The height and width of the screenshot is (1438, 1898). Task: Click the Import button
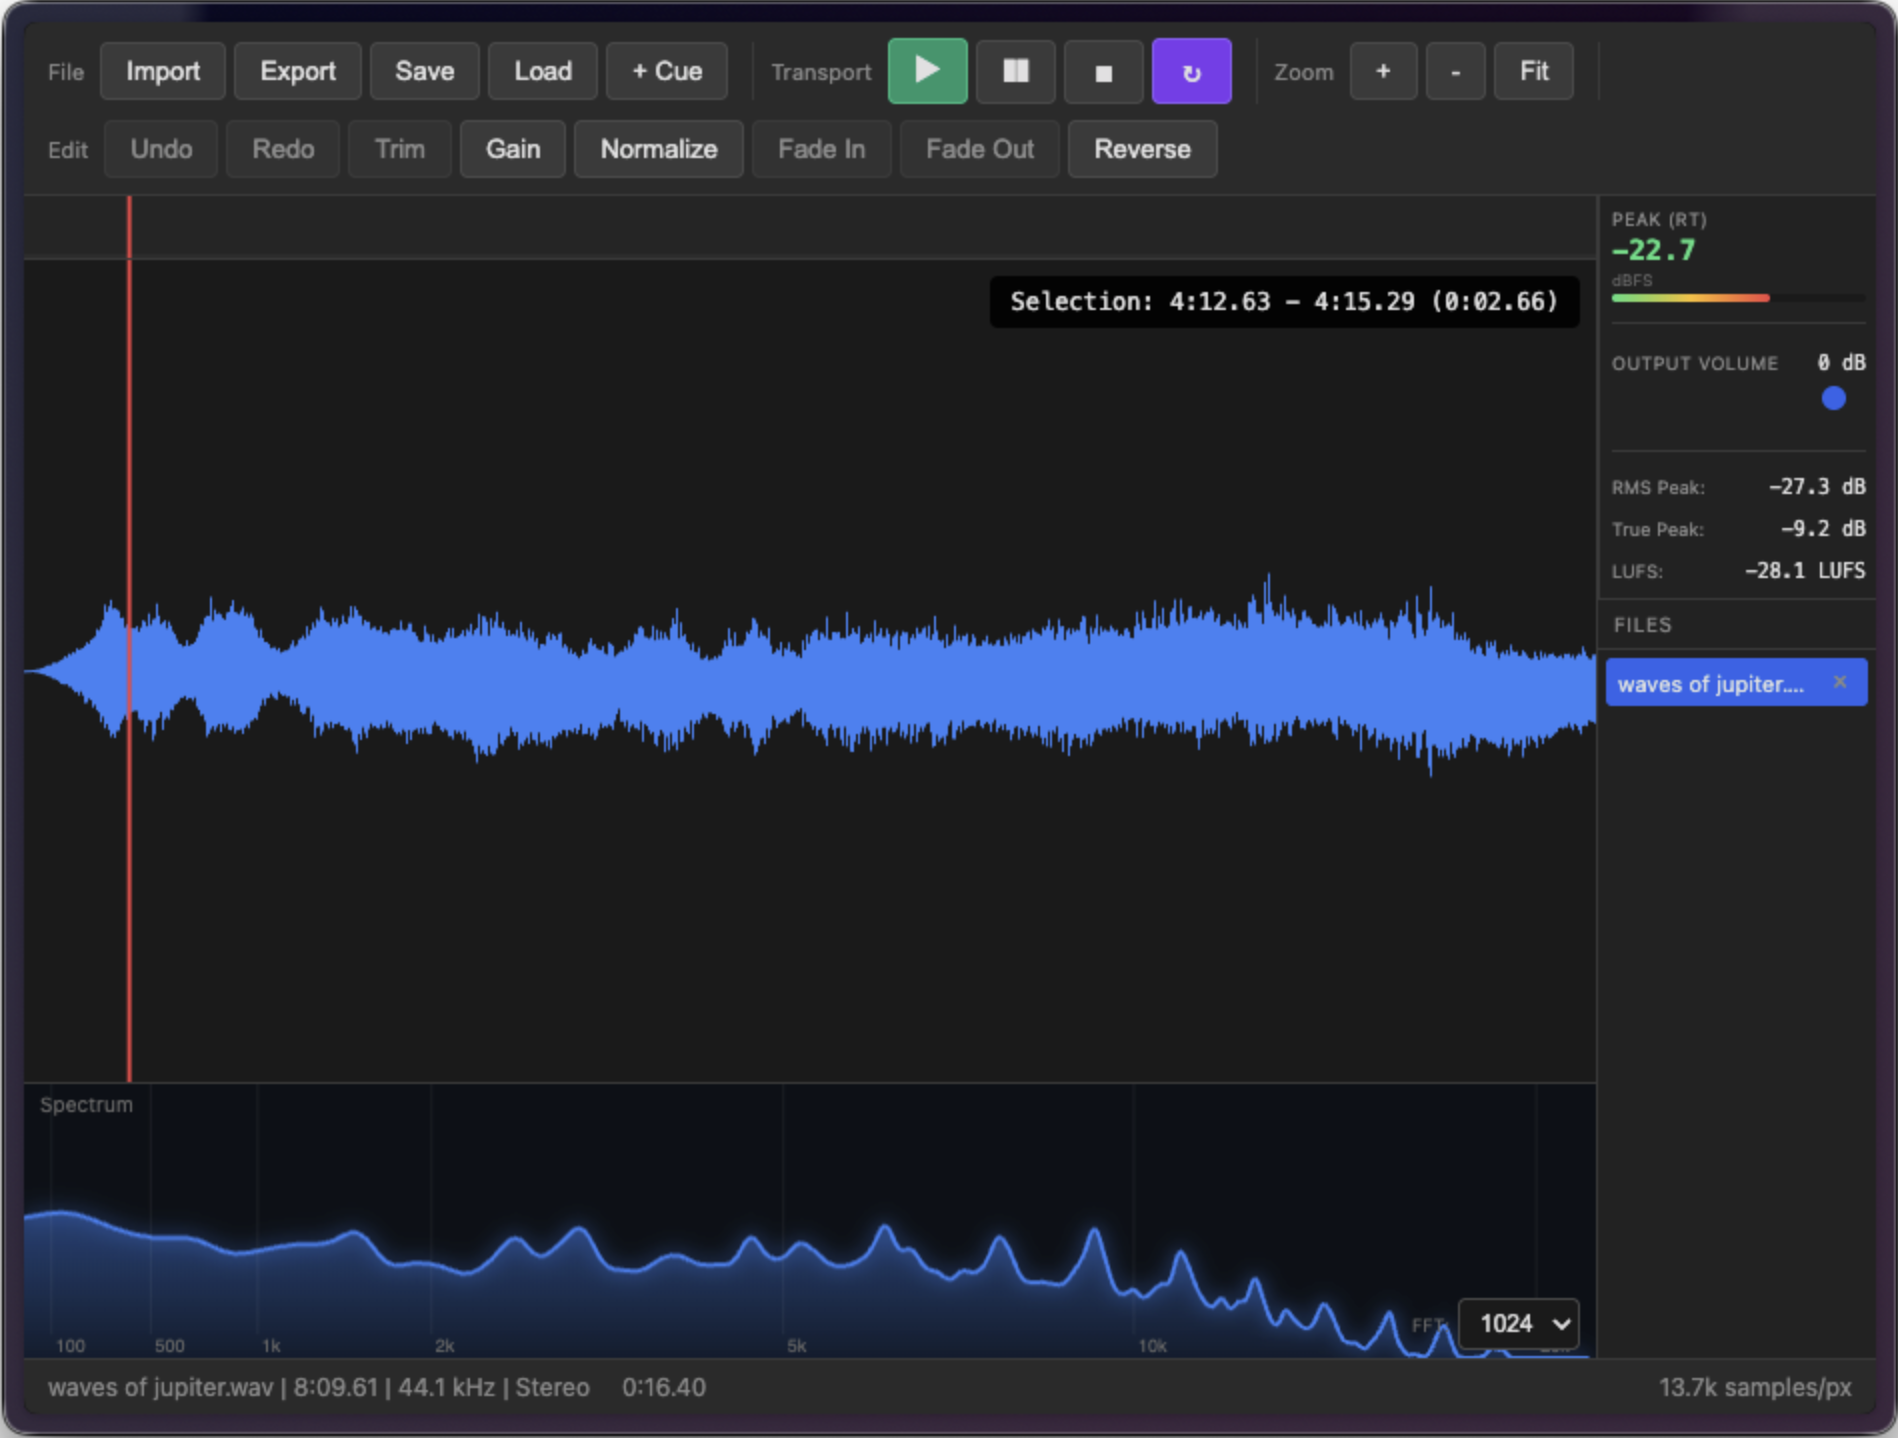point(162,71)
